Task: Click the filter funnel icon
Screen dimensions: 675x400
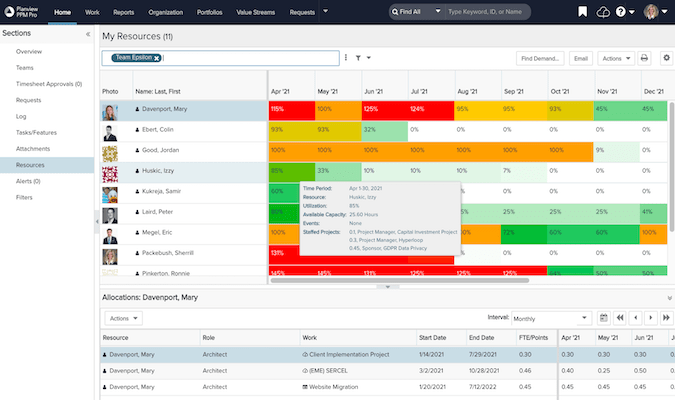Action: tap(359, 59)
